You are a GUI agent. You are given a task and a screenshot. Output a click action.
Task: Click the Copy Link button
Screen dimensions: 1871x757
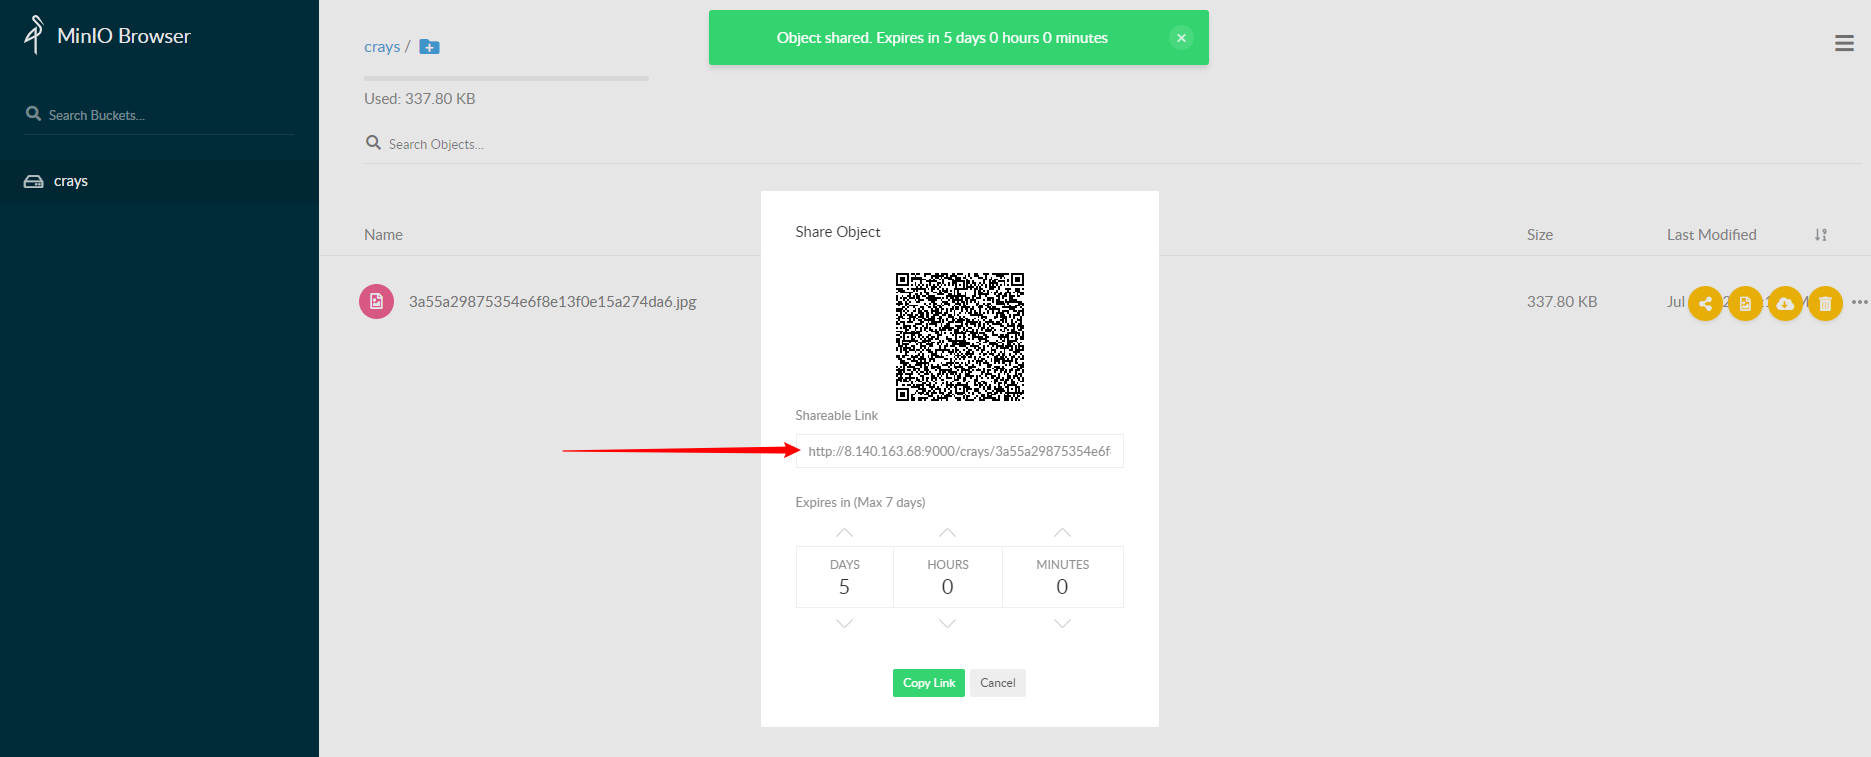point(929,683)
